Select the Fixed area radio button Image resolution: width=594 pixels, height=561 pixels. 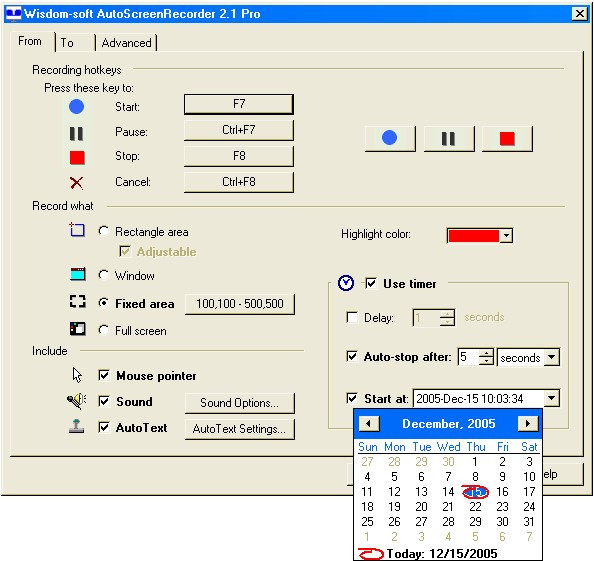[104, 303]
